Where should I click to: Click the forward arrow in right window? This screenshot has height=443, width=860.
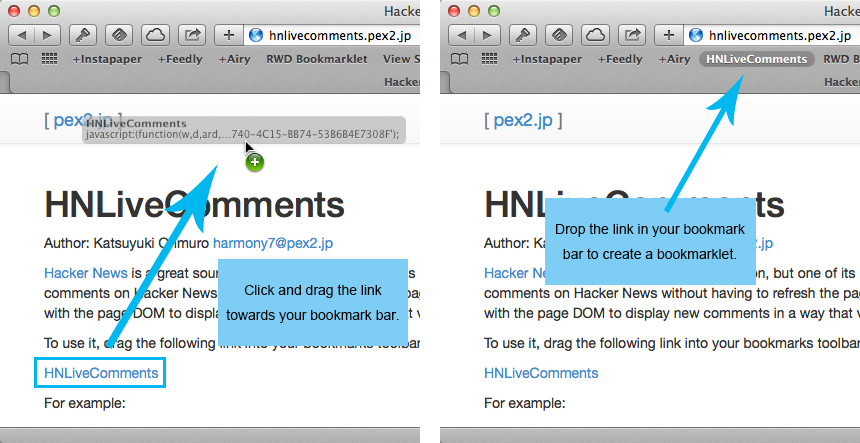(x=487, y=35)
